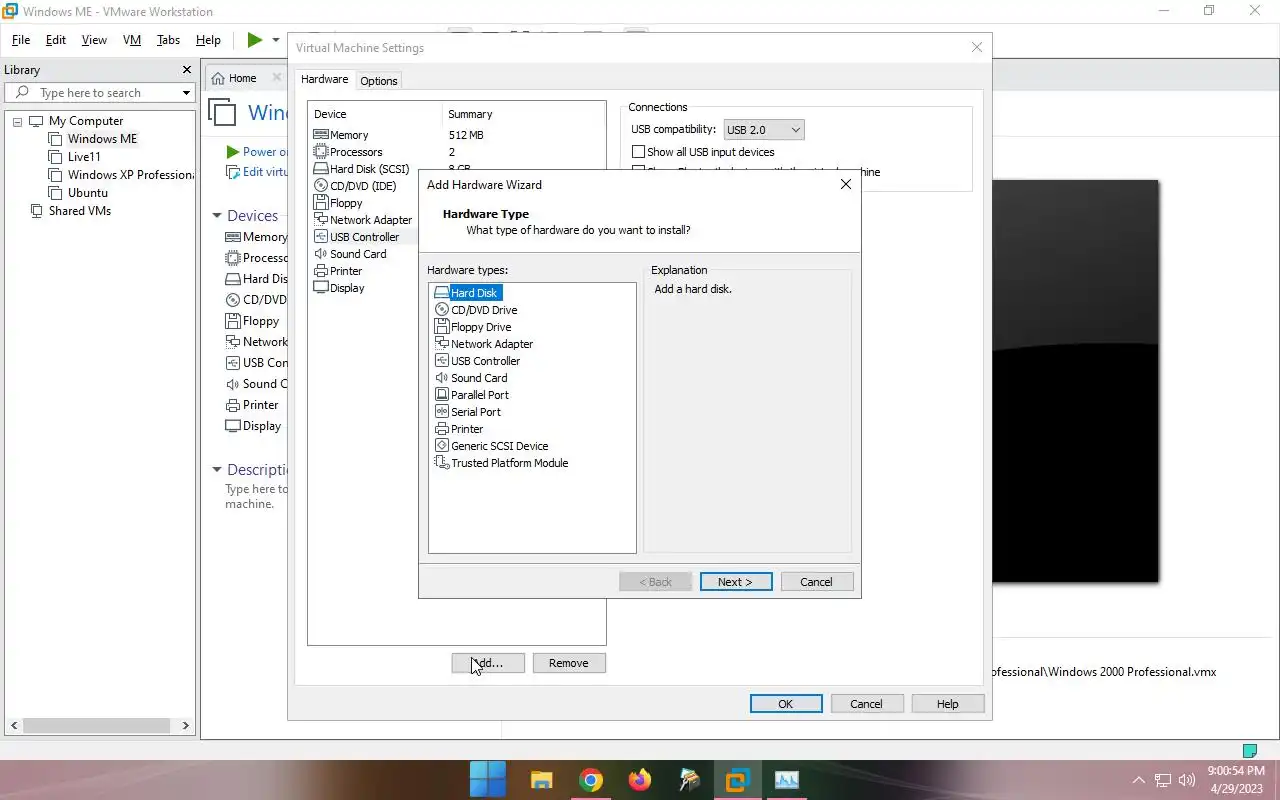
Task: Open USB compatibility dropdown
Action: 764,130
